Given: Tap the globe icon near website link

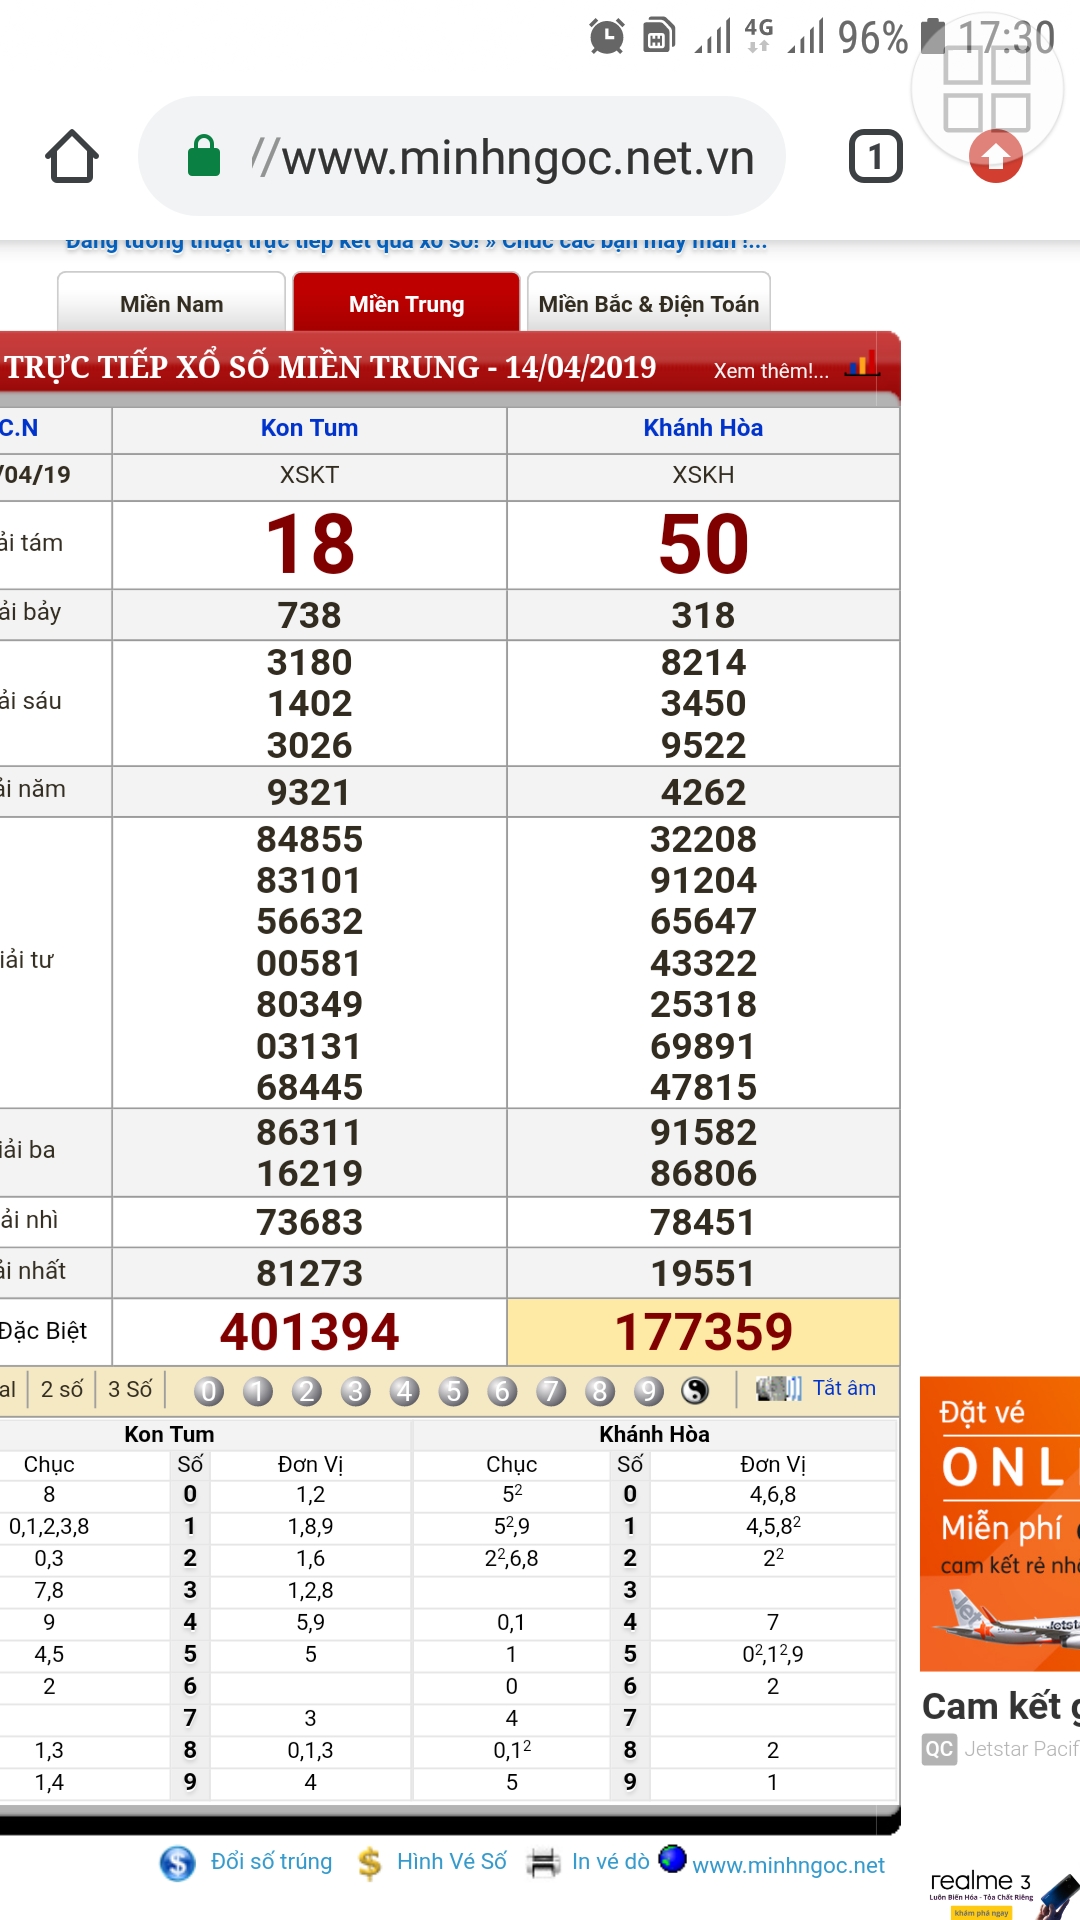Looking at the screenshot, I should pos(672,1858).
